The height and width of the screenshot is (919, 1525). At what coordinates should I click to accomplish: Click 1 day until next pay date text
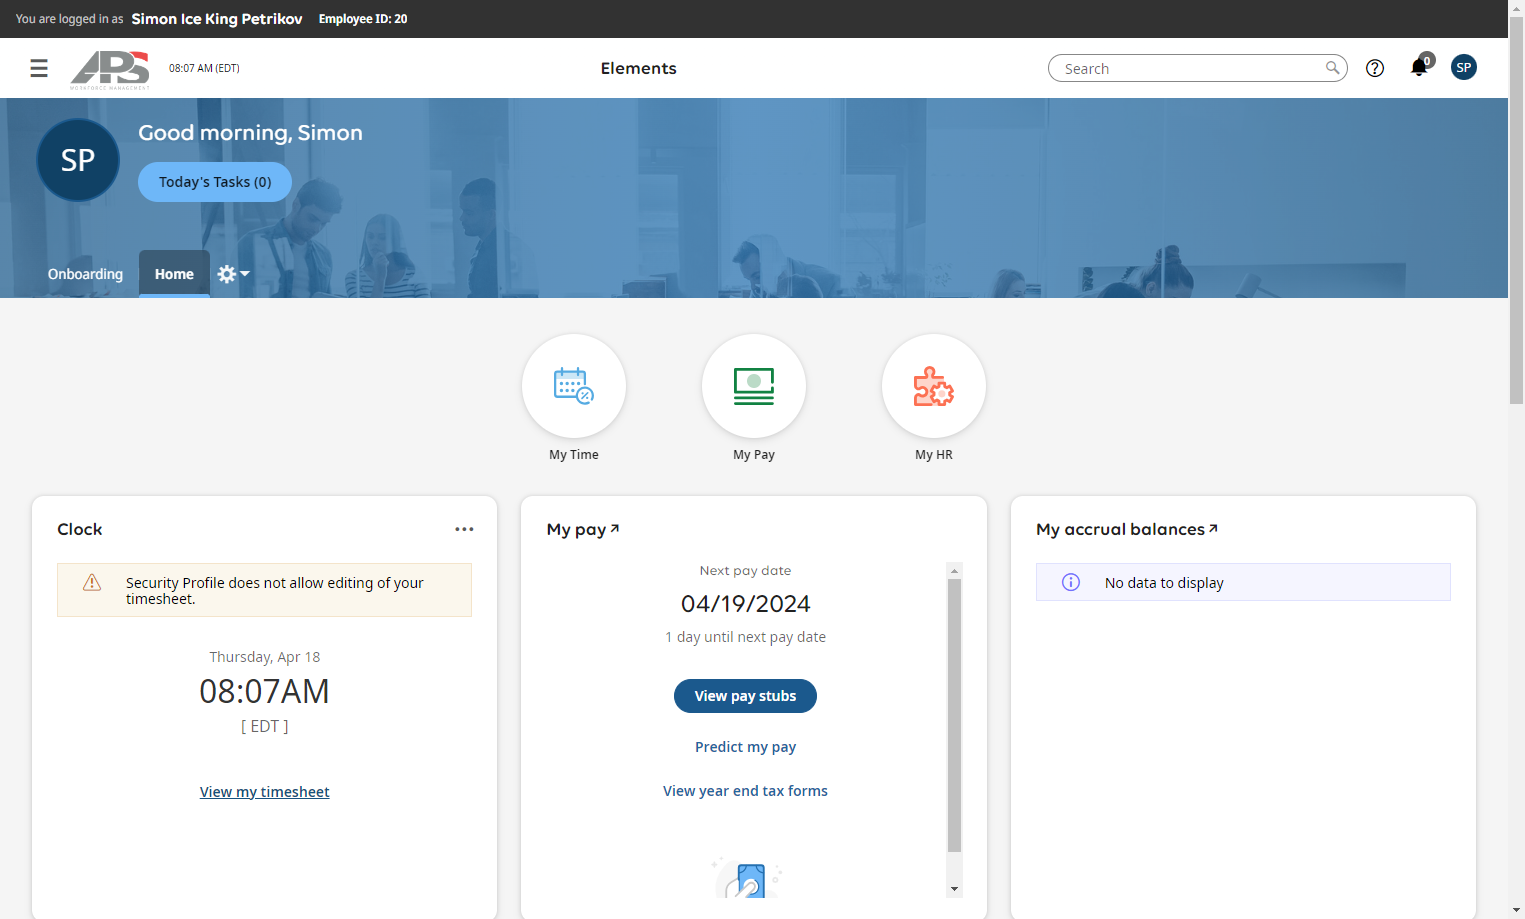(745, 637)
